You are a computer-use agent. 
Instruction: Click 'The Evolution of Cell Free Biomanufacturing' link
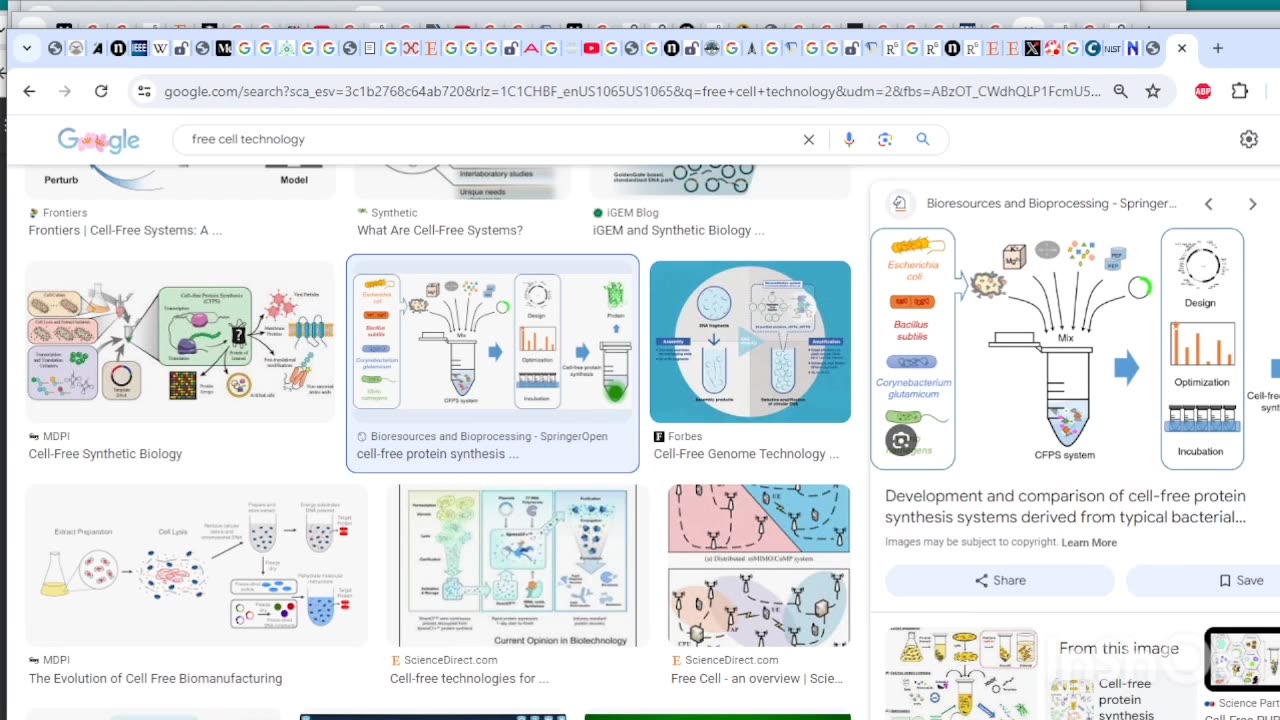click(155, 678)
